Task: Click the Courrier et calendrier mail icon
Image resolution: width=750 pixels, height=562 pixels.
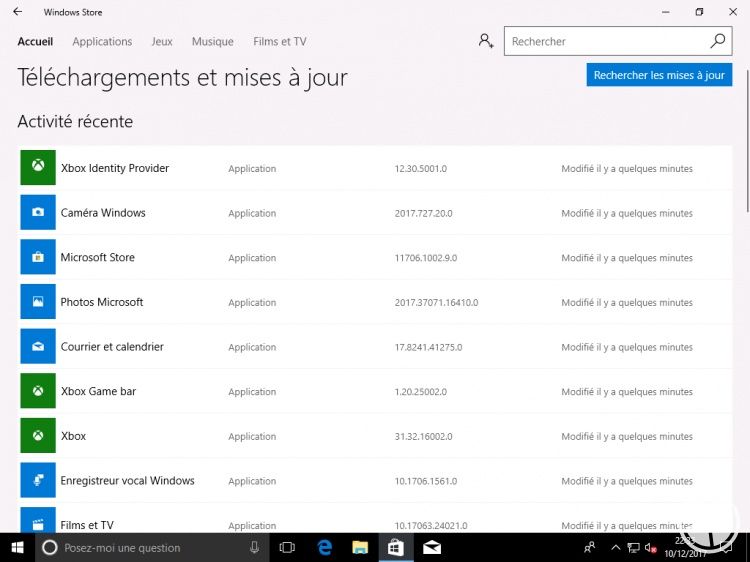Action: (38, 347)
